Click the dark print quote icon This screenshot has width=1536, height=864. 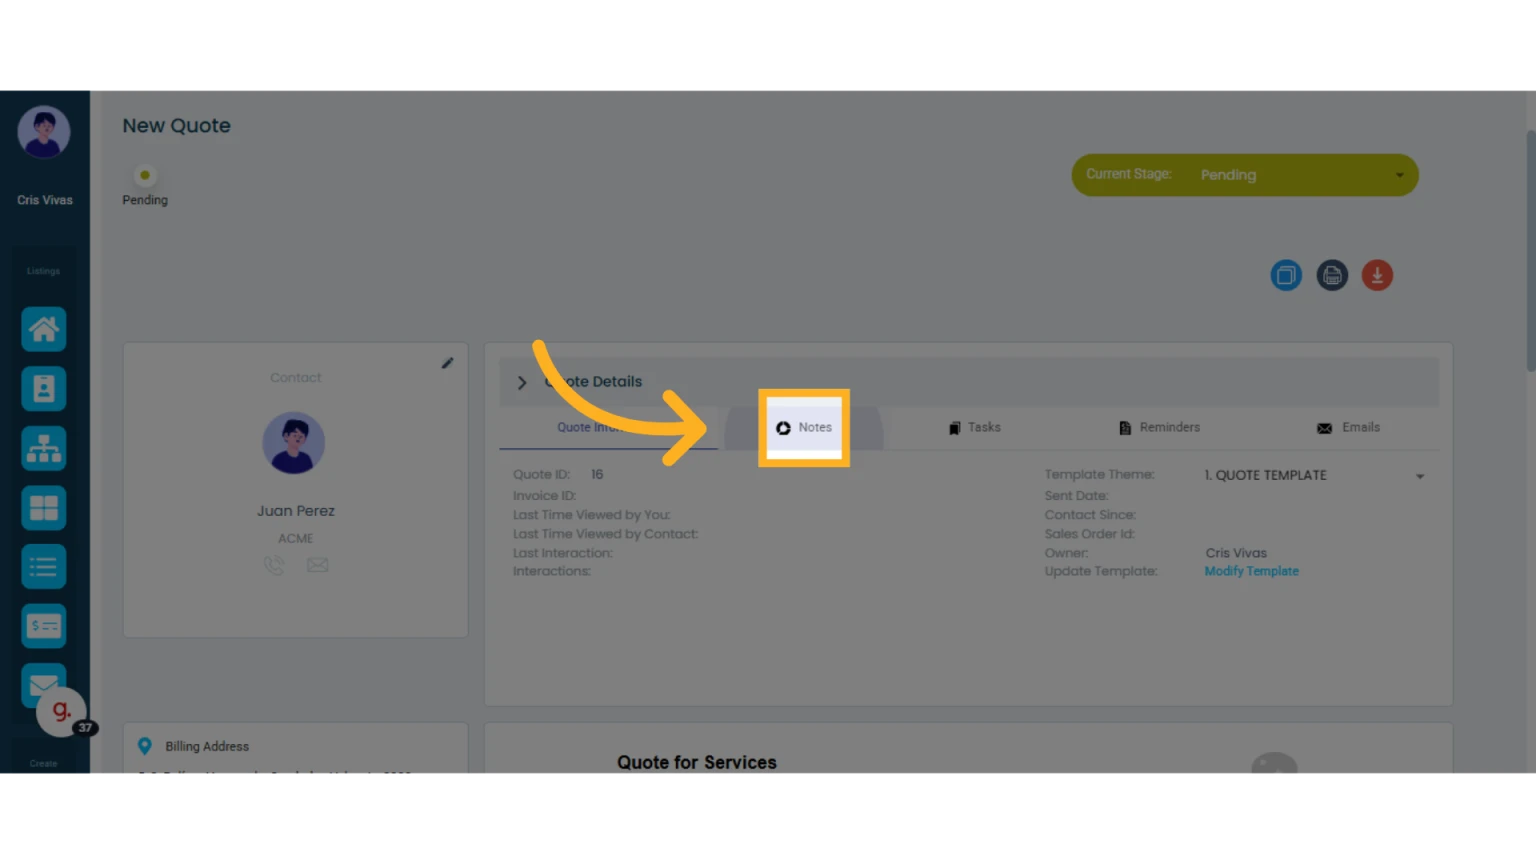pos(1332,275)
